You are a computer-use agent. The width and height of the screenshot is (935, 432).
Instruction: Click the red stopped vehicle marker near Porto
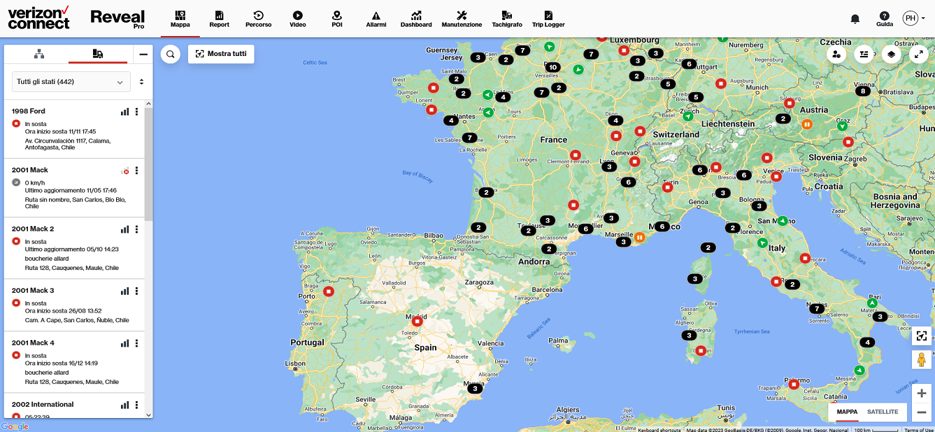[x=329, y=291]
